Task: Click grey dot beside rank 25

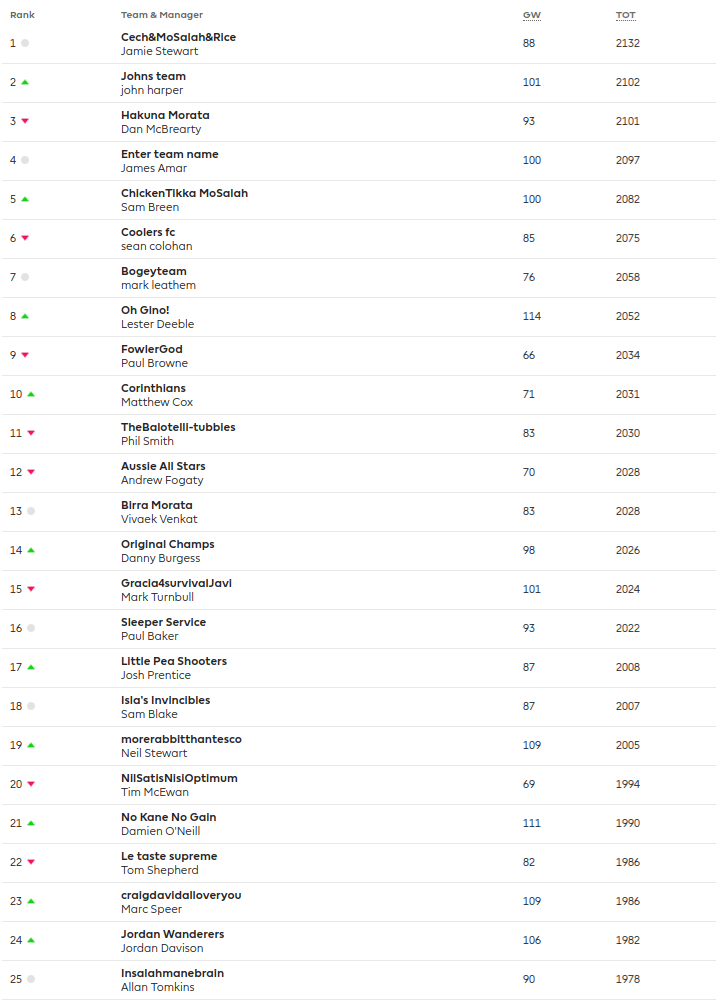Action: pyautogui.click(x=31, y=979)
